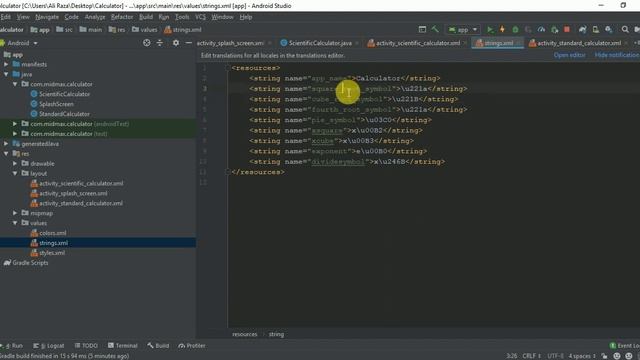The width and height of the screenshot is (640, 360).
Task: Expand the generatedJava folder
Action: (x=6, y=144)
